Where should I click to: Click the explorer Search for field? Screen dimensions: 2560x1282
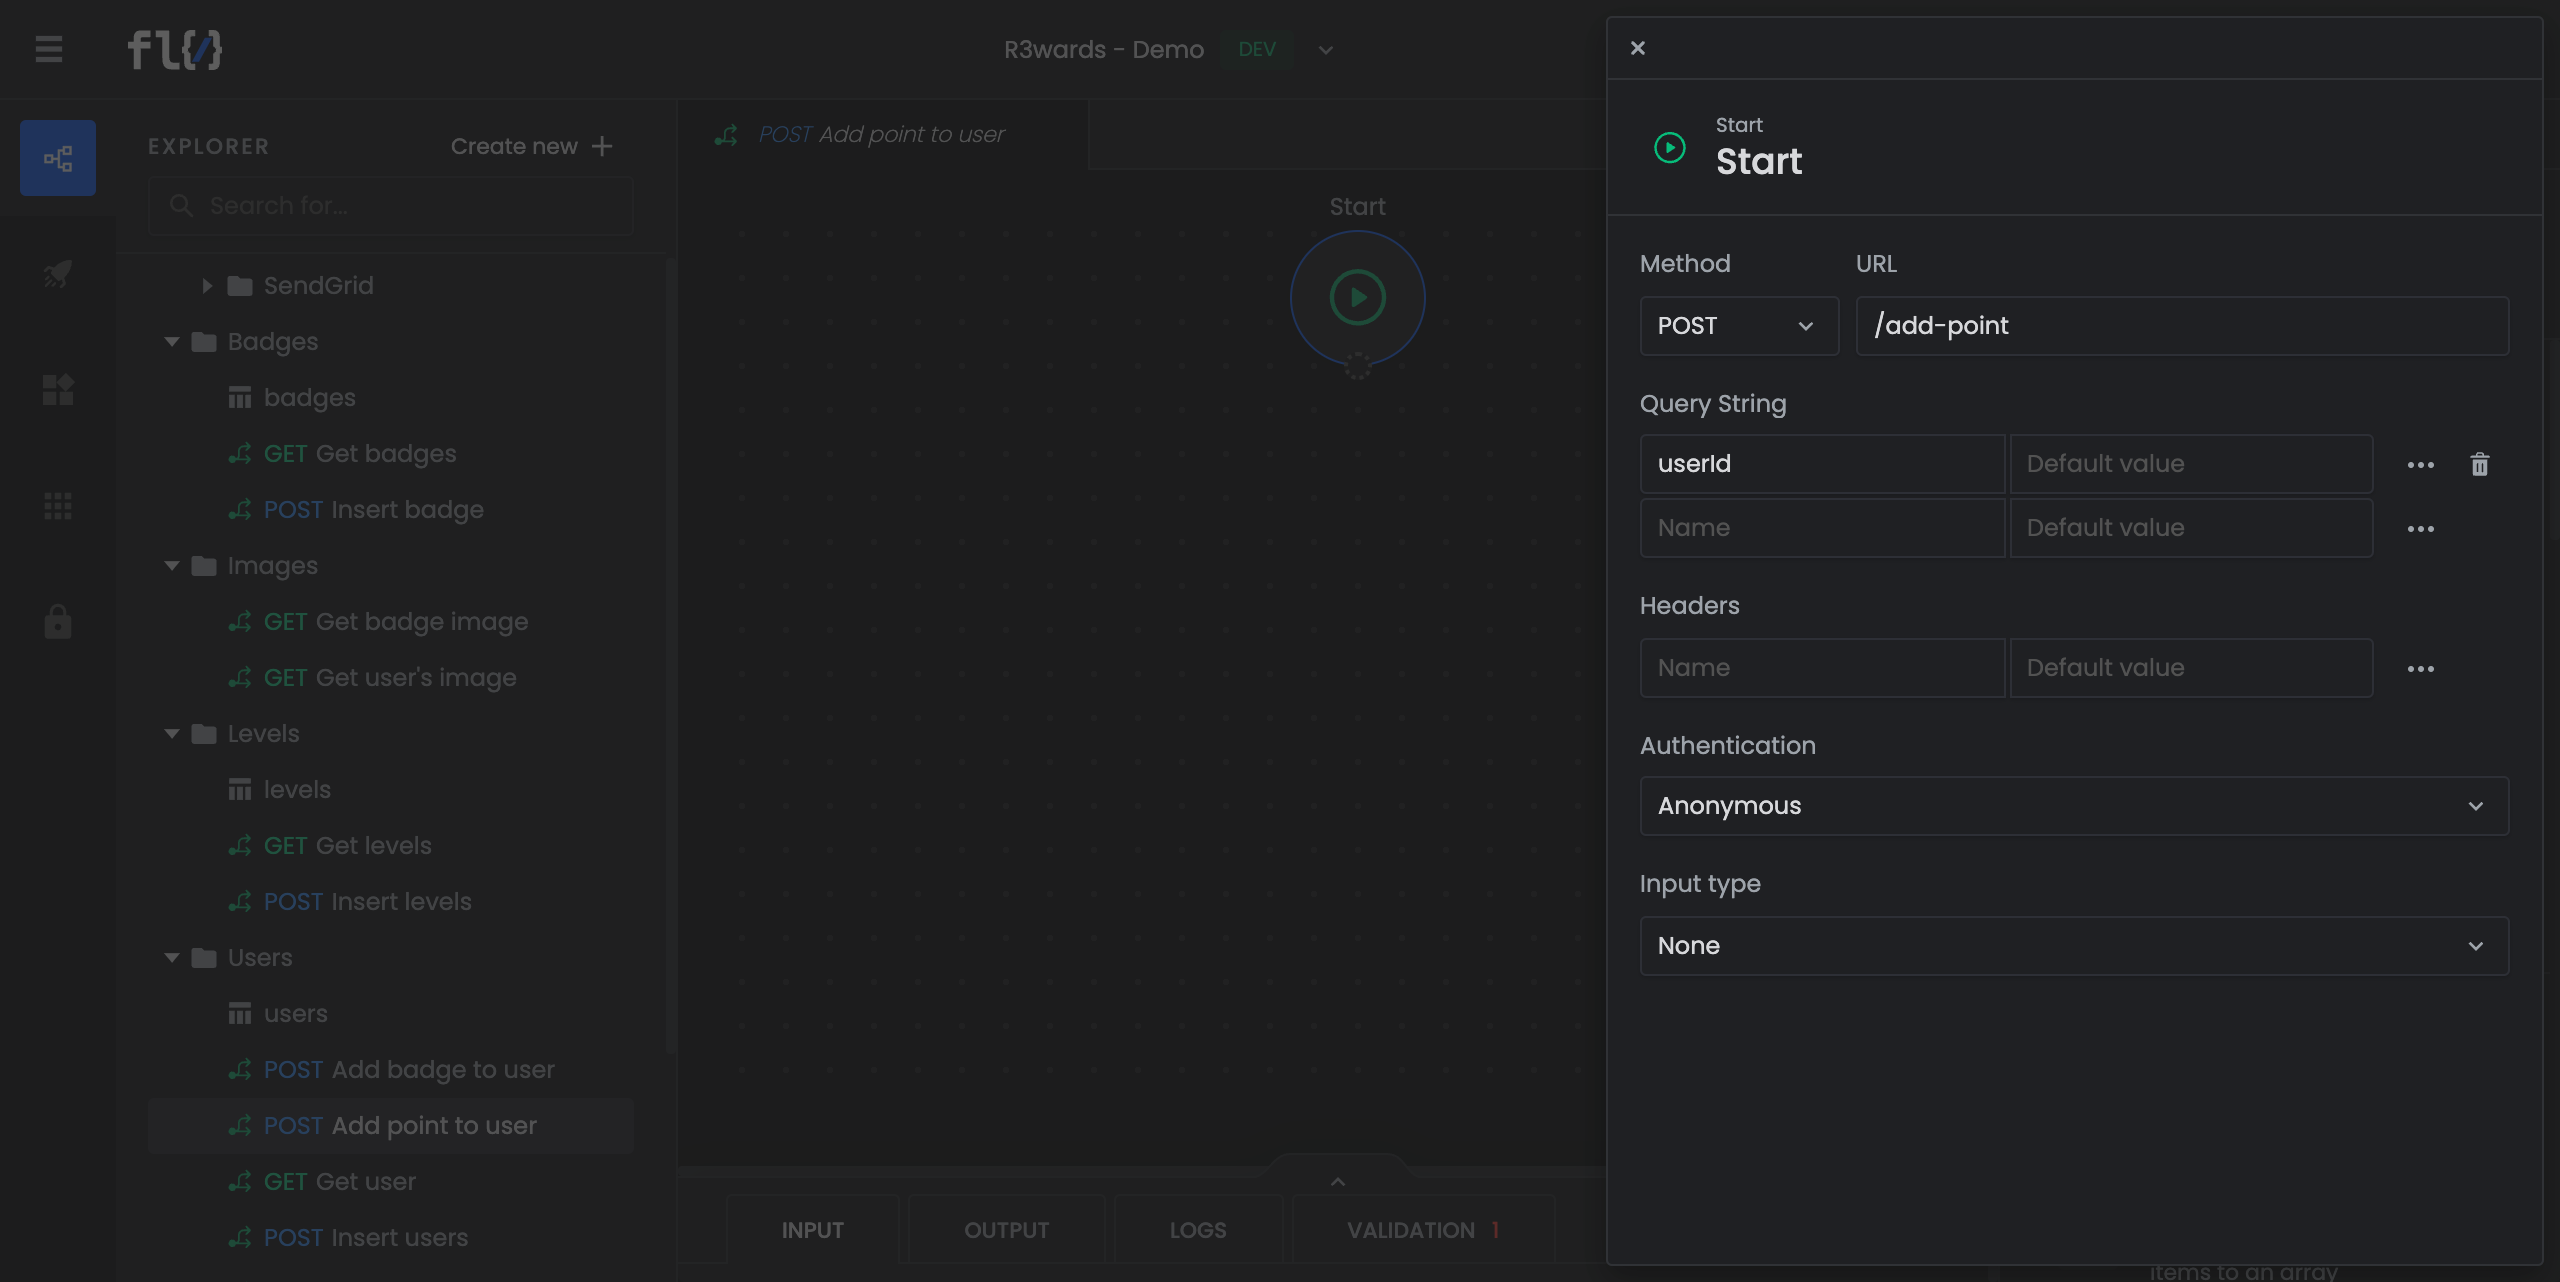point(390,206)
